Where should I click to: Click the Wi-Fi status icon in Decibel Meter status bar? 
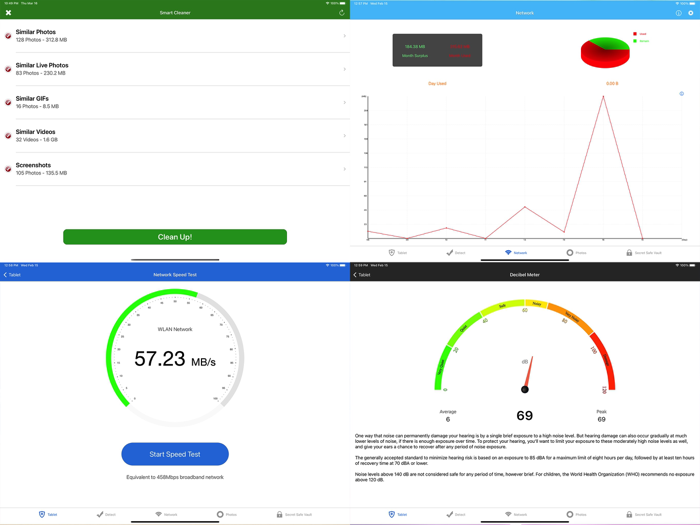point(677,265)
